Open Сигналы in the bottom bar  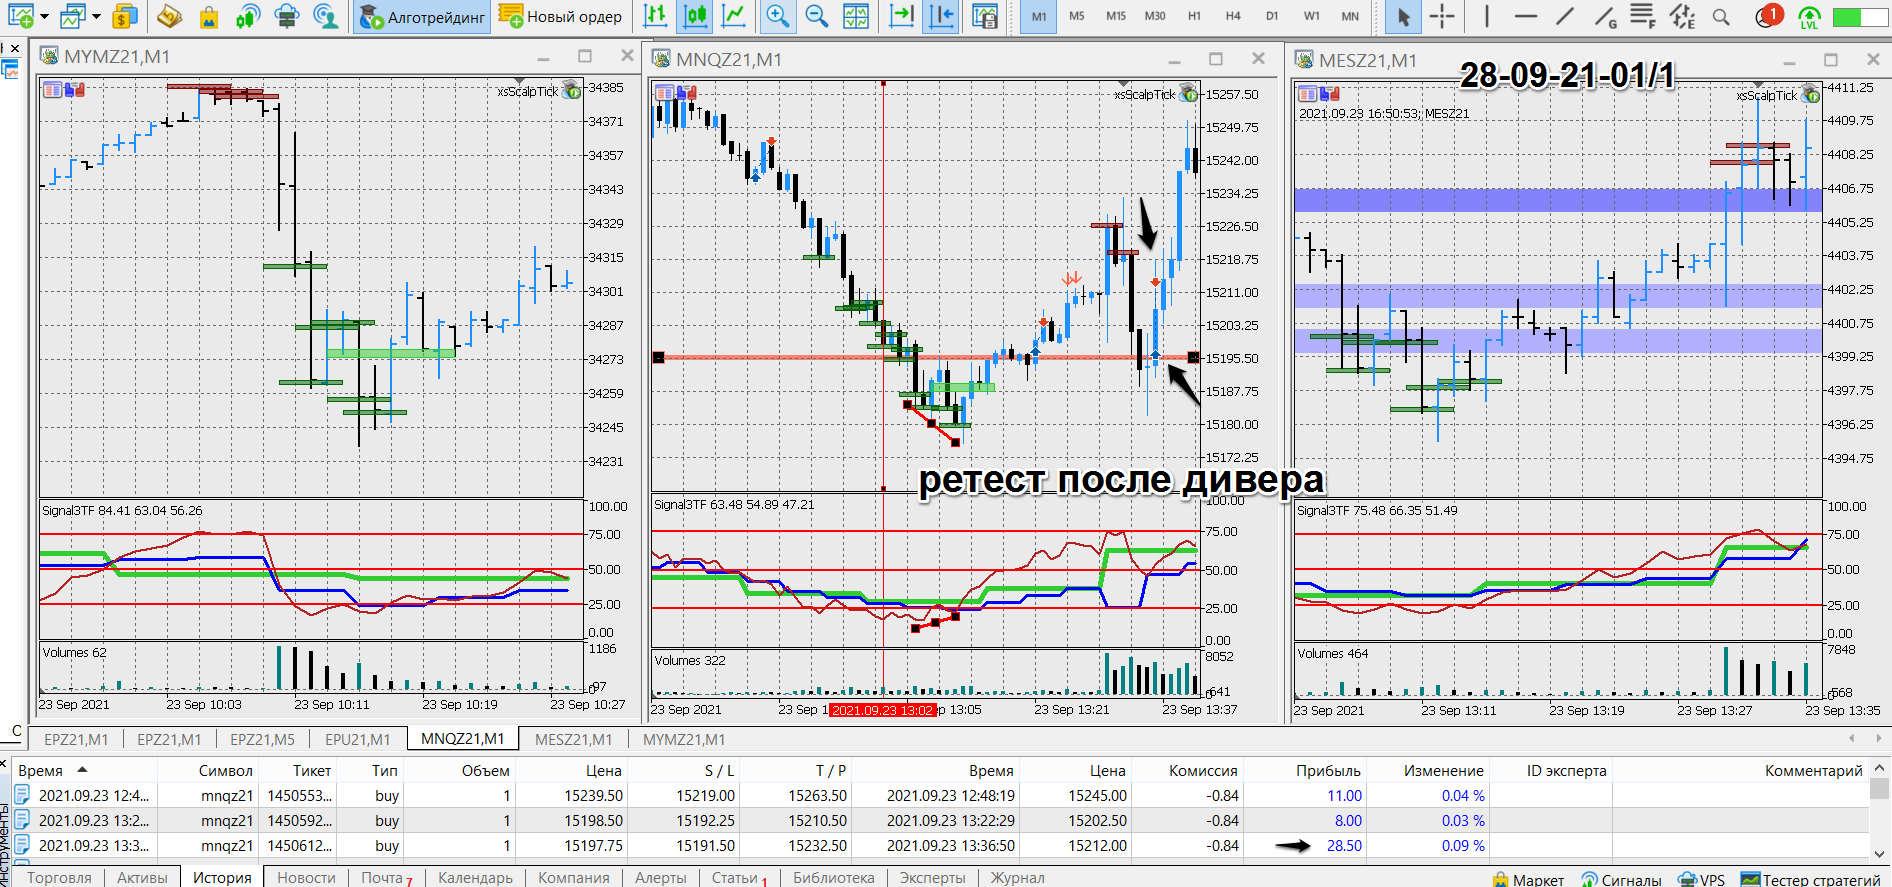1620,879
